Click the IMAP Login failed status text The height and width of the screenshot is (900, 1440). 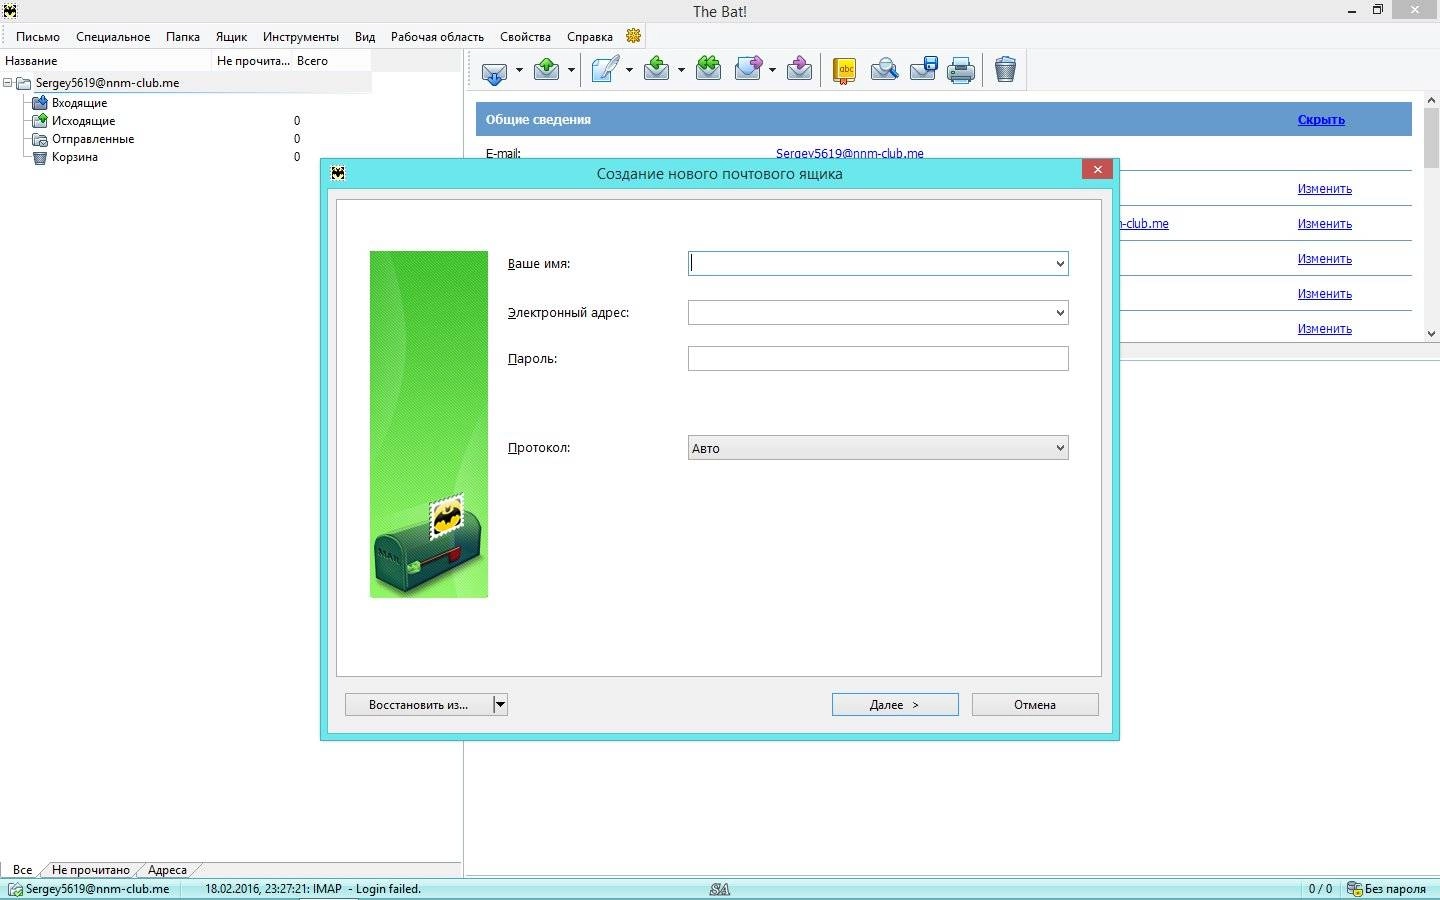313,889
